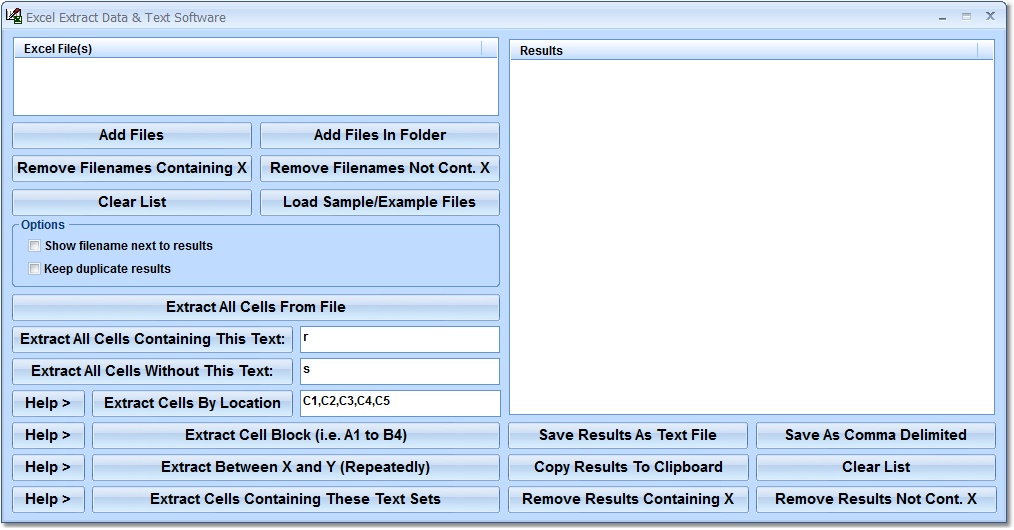Open Help for Extract Cells Containing Text Sets
1014x530 pixels.
pyautogui.click(x=49, y=499)
